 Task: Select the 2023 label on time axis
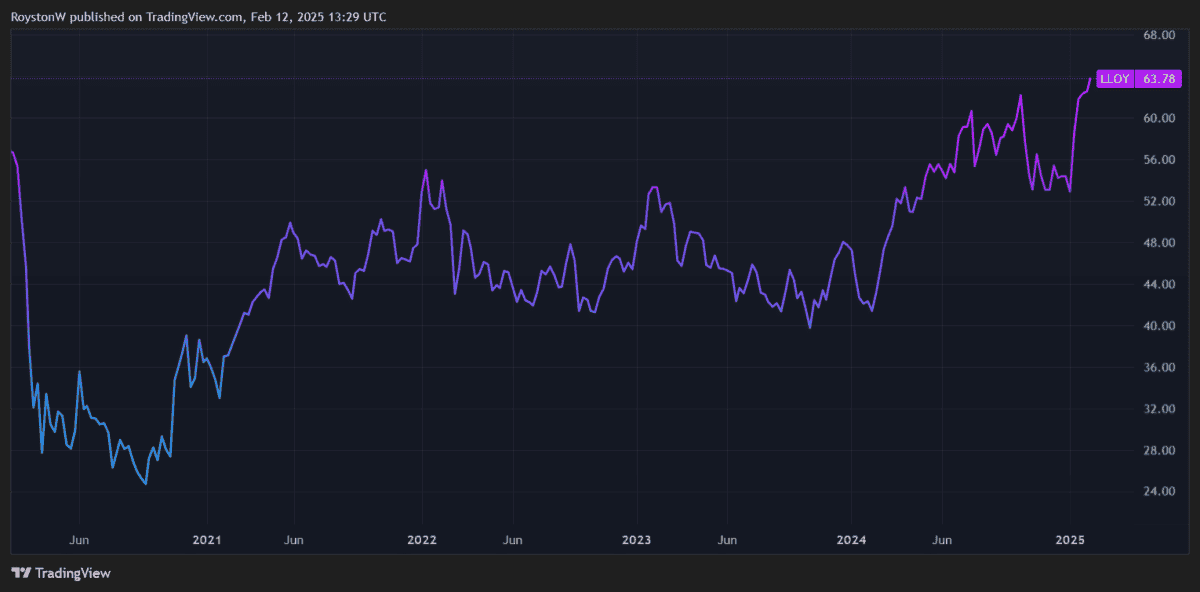point(636,540)
